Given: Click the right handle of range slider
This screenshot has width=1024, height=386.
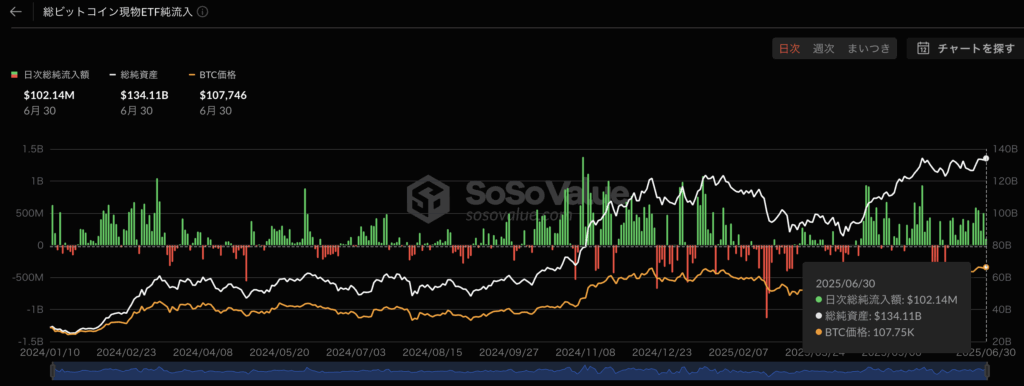Looking at the screenshot, I should pos(987,371).
